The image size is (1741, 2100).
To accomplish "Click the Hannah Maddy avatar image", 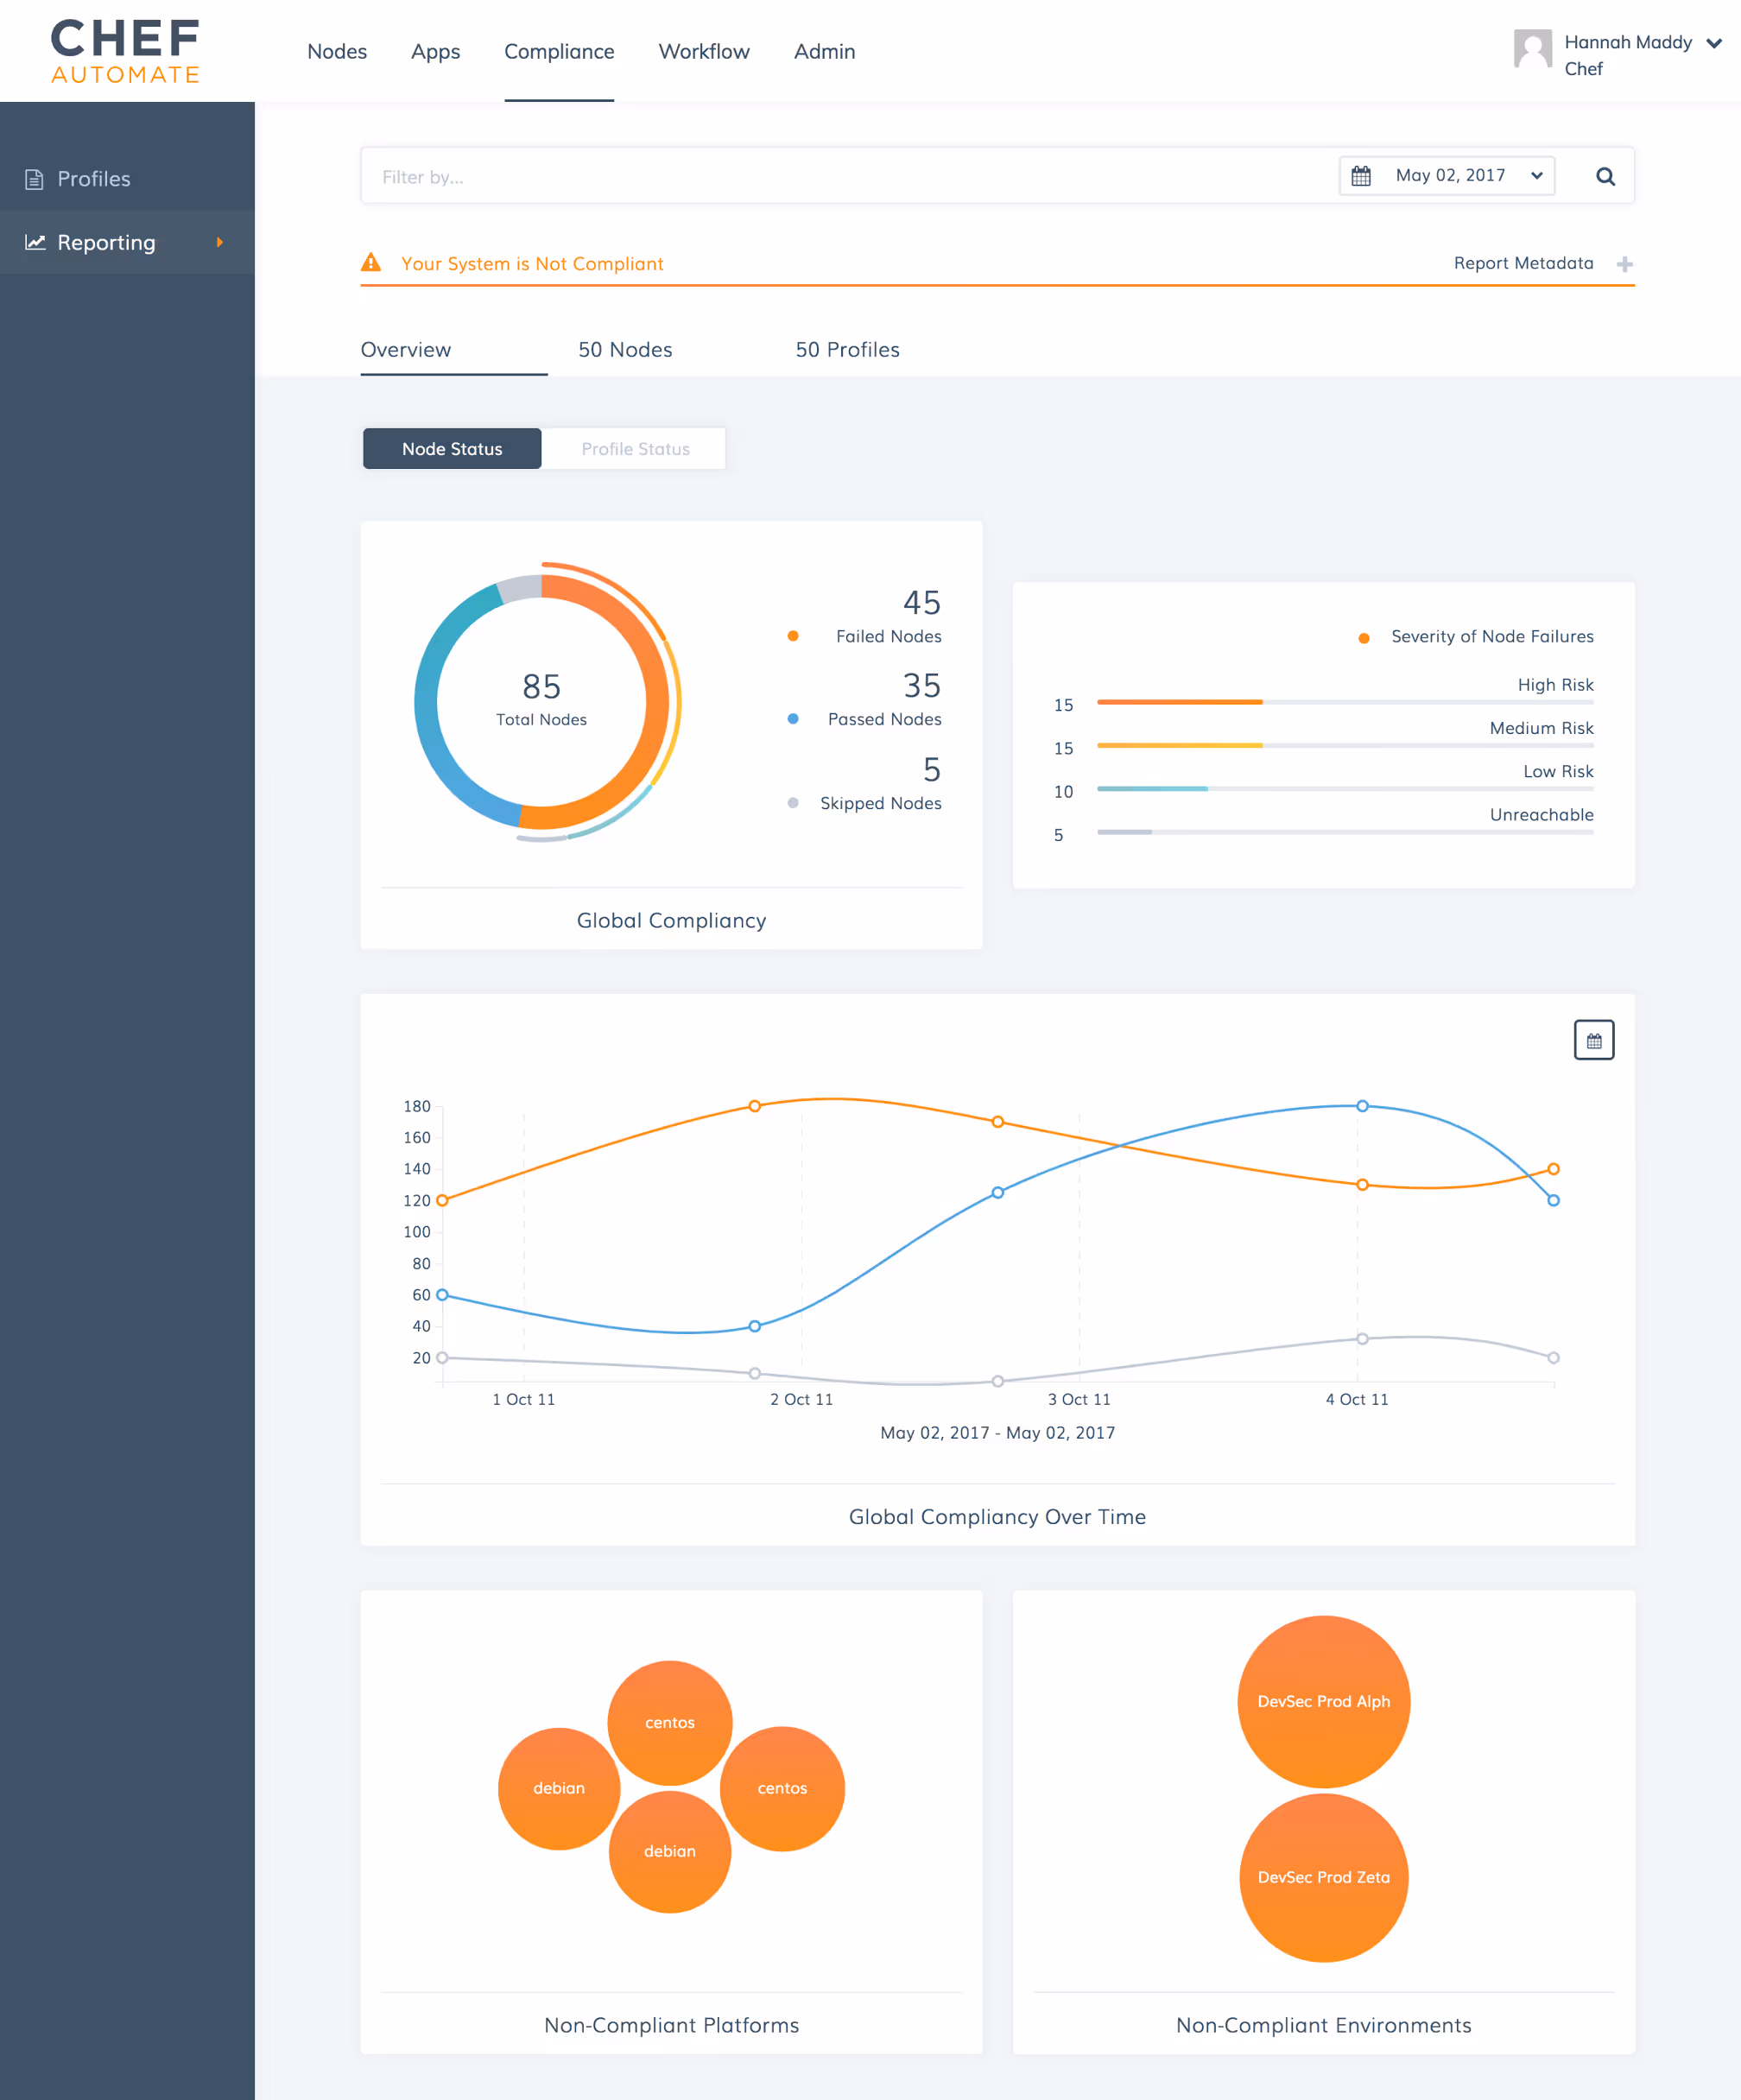I will click(x=1532, y=48).
